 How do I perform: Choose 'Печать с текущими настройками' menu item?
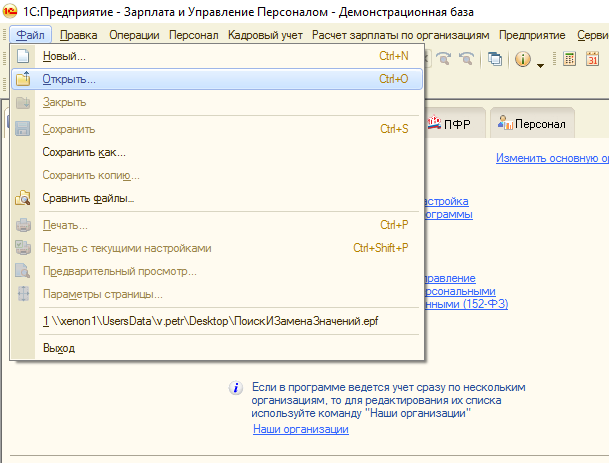point(218,248)
